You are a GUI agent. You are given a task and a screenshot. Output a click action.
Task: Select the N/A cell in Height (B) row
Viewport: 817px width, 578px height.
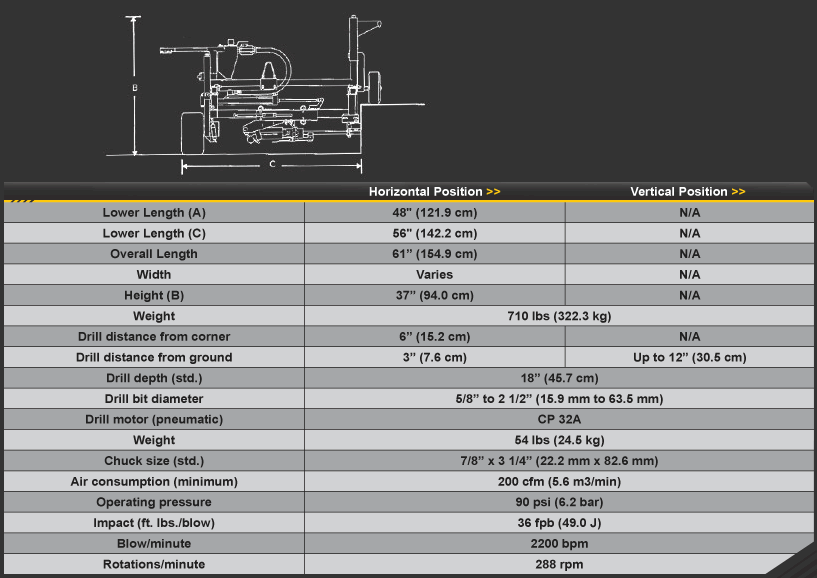coord(689,296)
